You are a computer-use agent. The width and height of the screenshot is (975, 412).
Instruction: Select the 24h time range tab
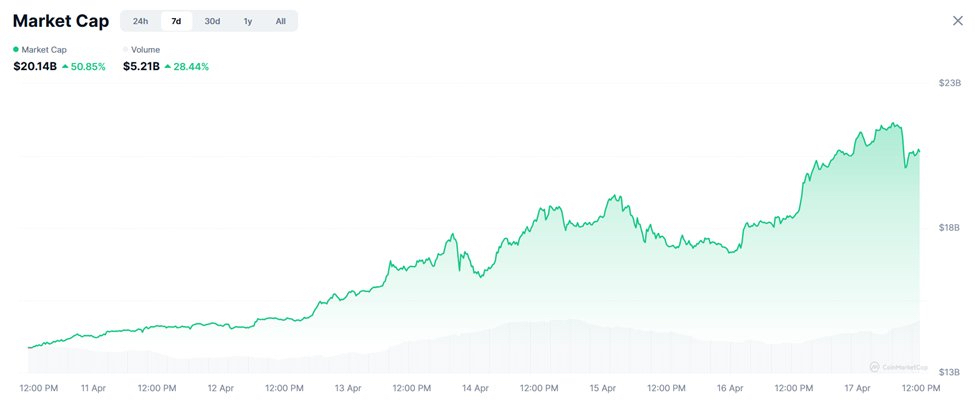coord(140,21)
